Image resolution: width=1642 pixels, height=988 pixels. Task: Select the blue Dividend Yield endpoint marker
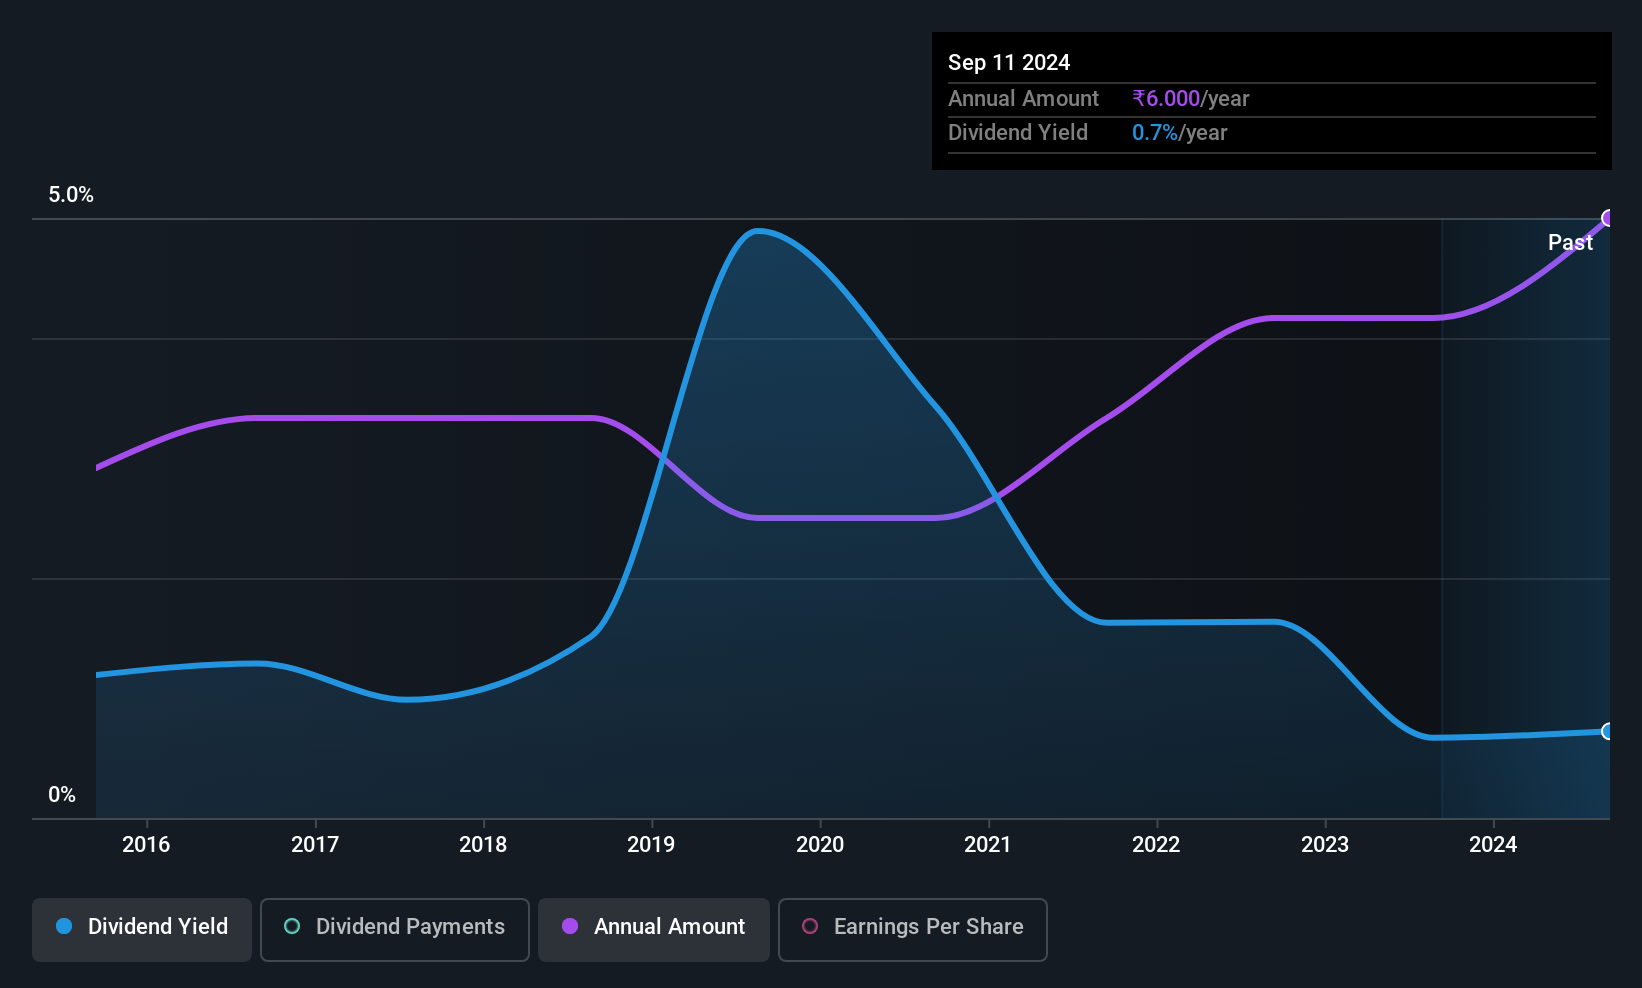point(1608,731)
